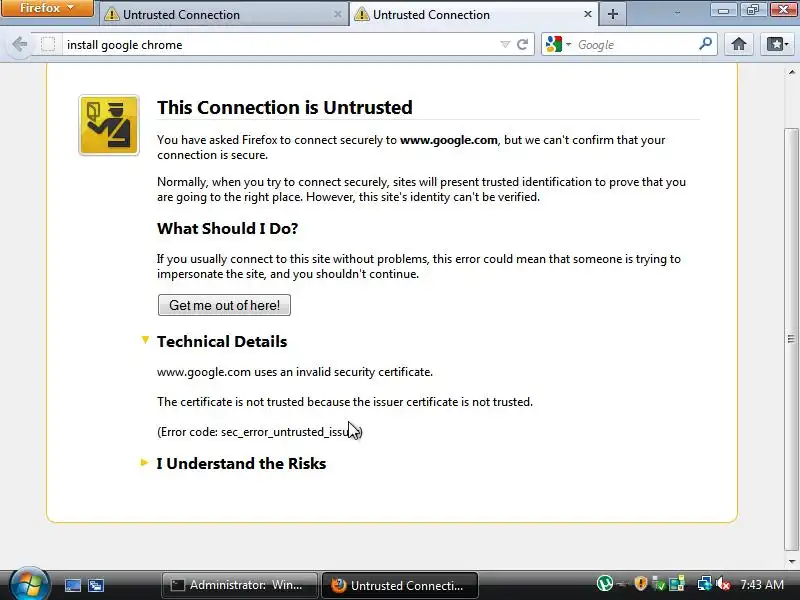Click the 7:43 AM system clock
Screen dimensions: 800x600
[762, 584]
